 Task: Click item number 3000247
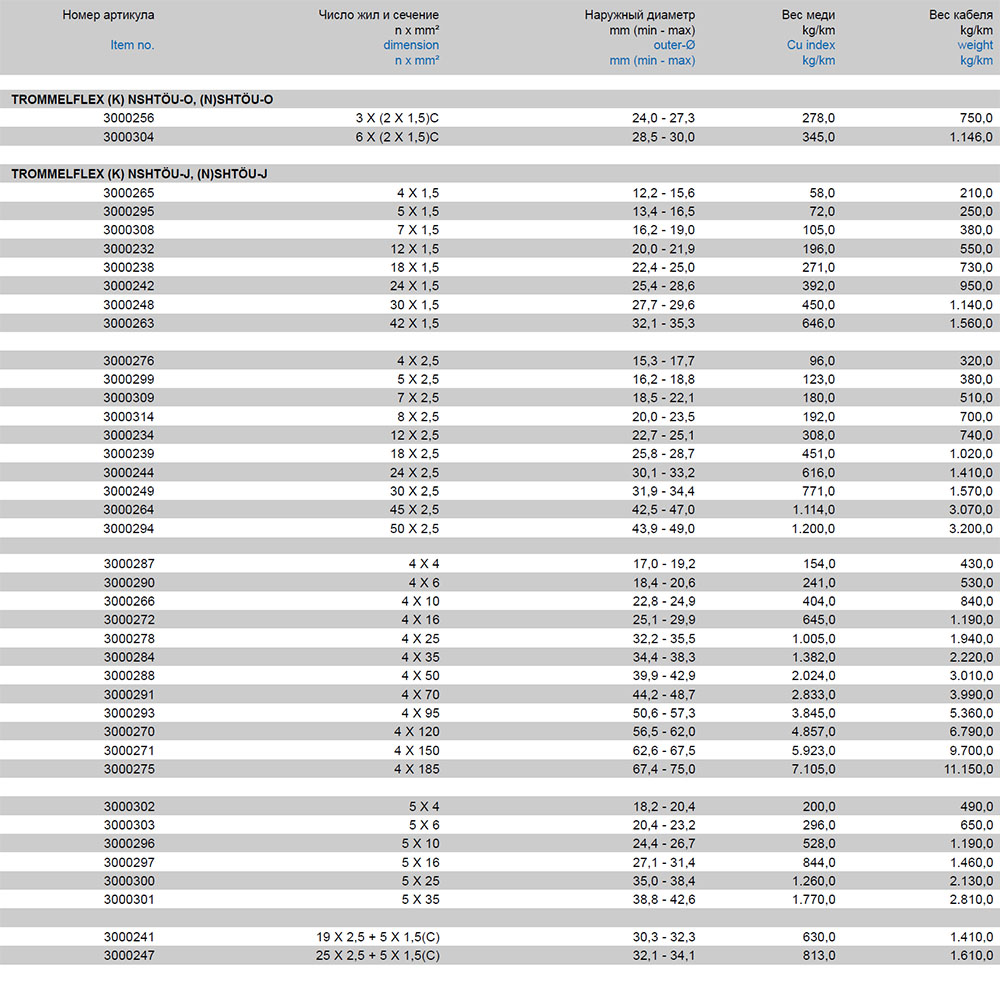tap(129, 955)
